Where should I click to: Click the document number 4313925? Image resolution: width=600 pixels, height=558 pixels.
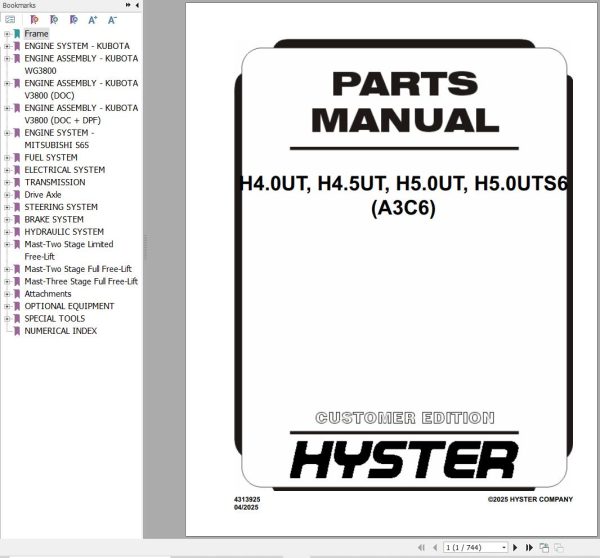(247, 499)
